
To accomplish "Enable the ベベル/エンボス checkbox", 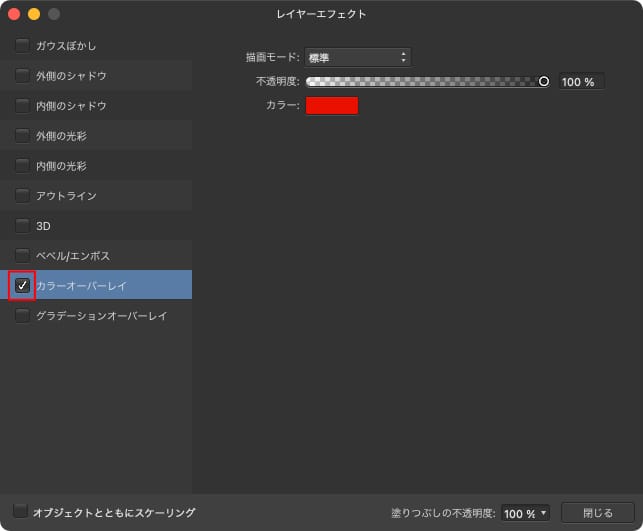I will (x=22, y=255).
